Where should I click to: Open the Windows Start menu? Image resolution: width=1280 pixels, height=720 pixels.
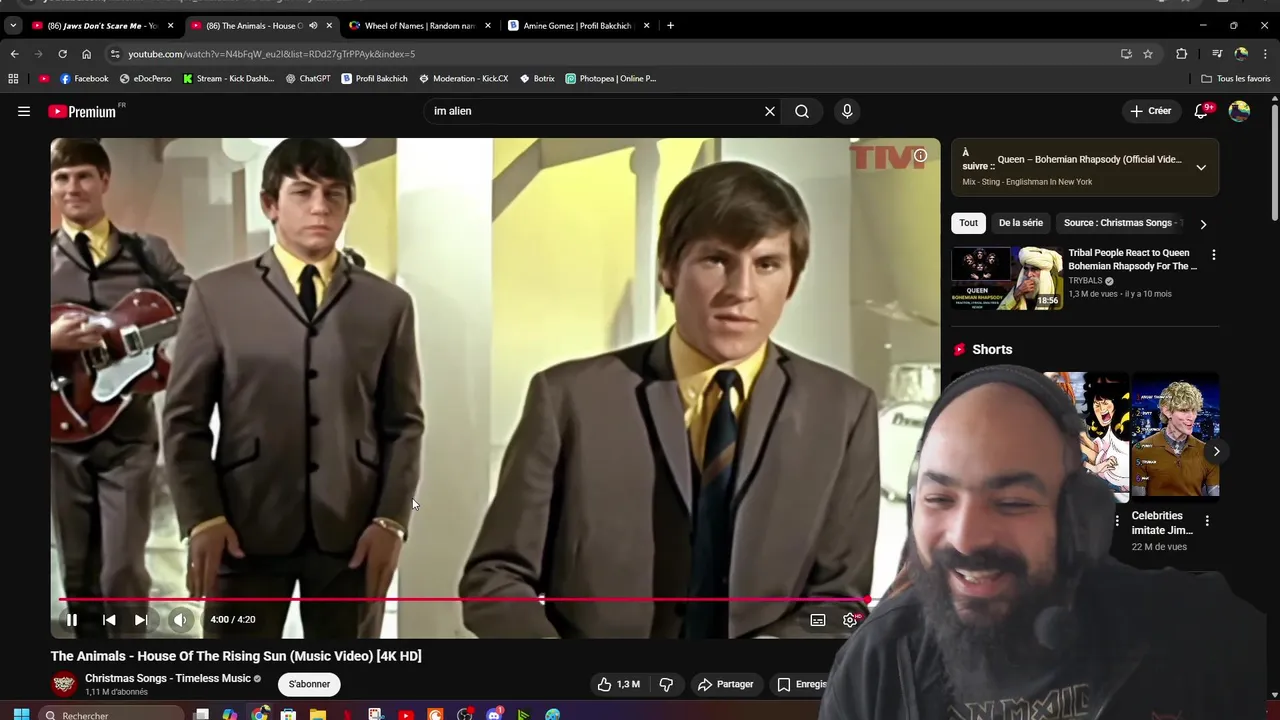point(21,714)
